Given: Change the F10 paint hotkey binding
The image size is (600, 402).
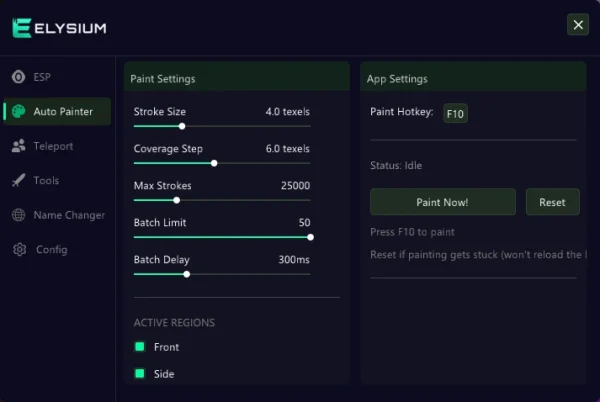Looking at the screenshot, I should (455, 114).
